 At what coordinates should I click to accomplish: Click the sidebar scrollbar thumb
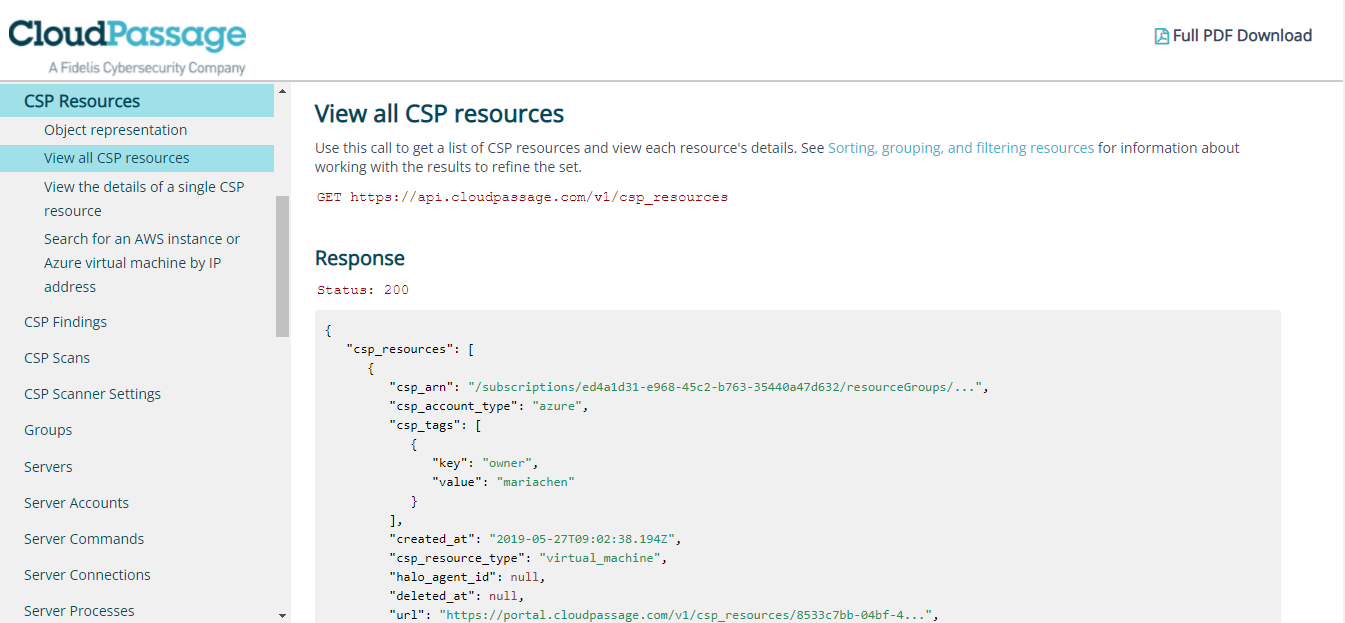[282, 266]
